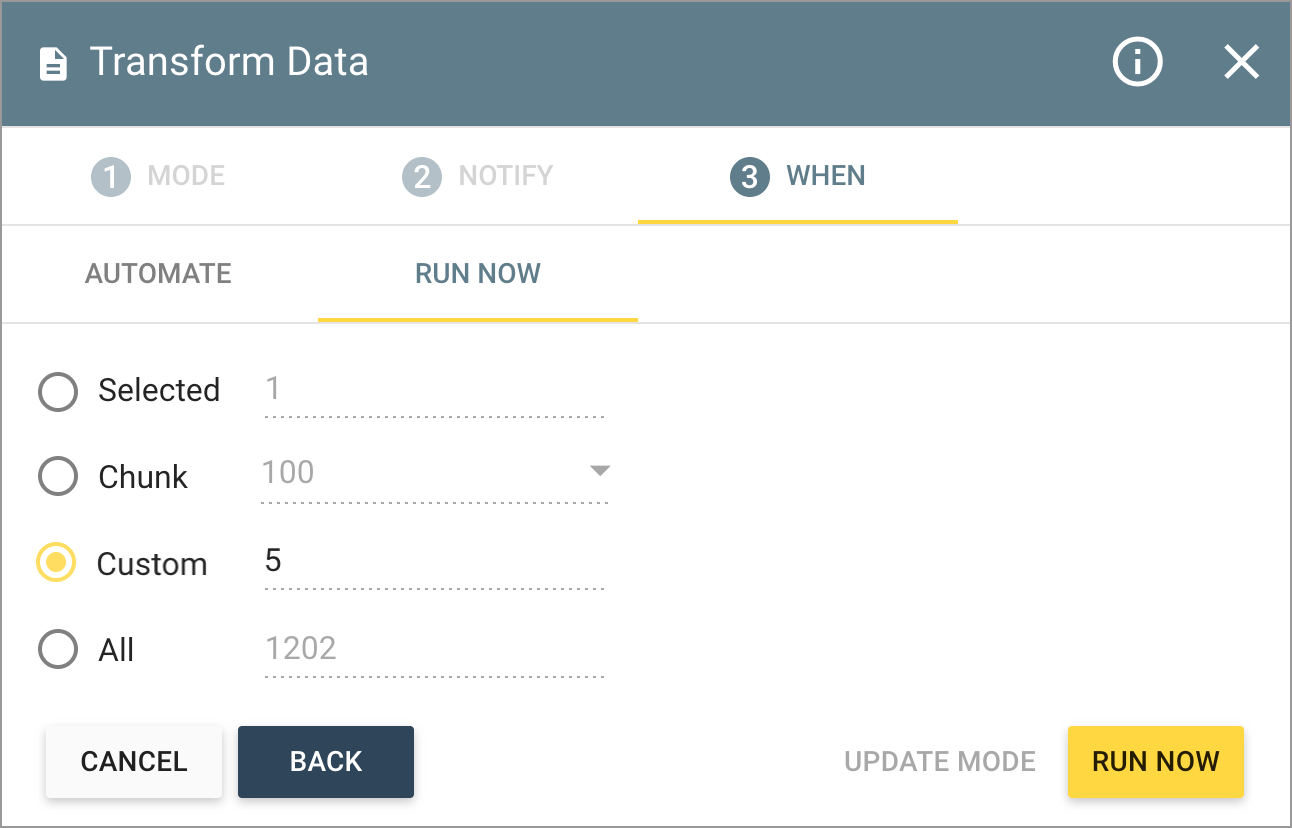The width and height of the screenshot is (1292, 828).
Task: Click the step 1 MODE circle icon
Action: pyautogui.click(x=110, y=176)
